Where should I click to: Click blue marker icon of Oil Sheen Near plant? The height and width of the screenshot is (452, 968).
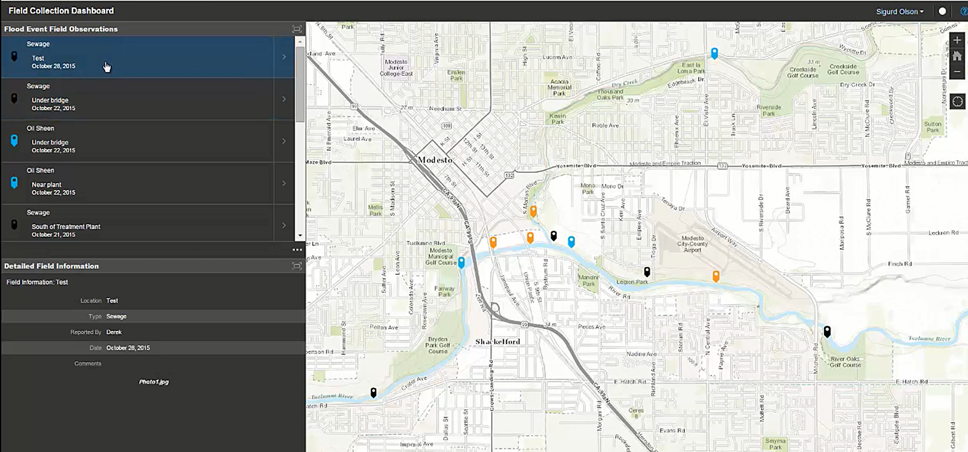(x=14, y=183)
